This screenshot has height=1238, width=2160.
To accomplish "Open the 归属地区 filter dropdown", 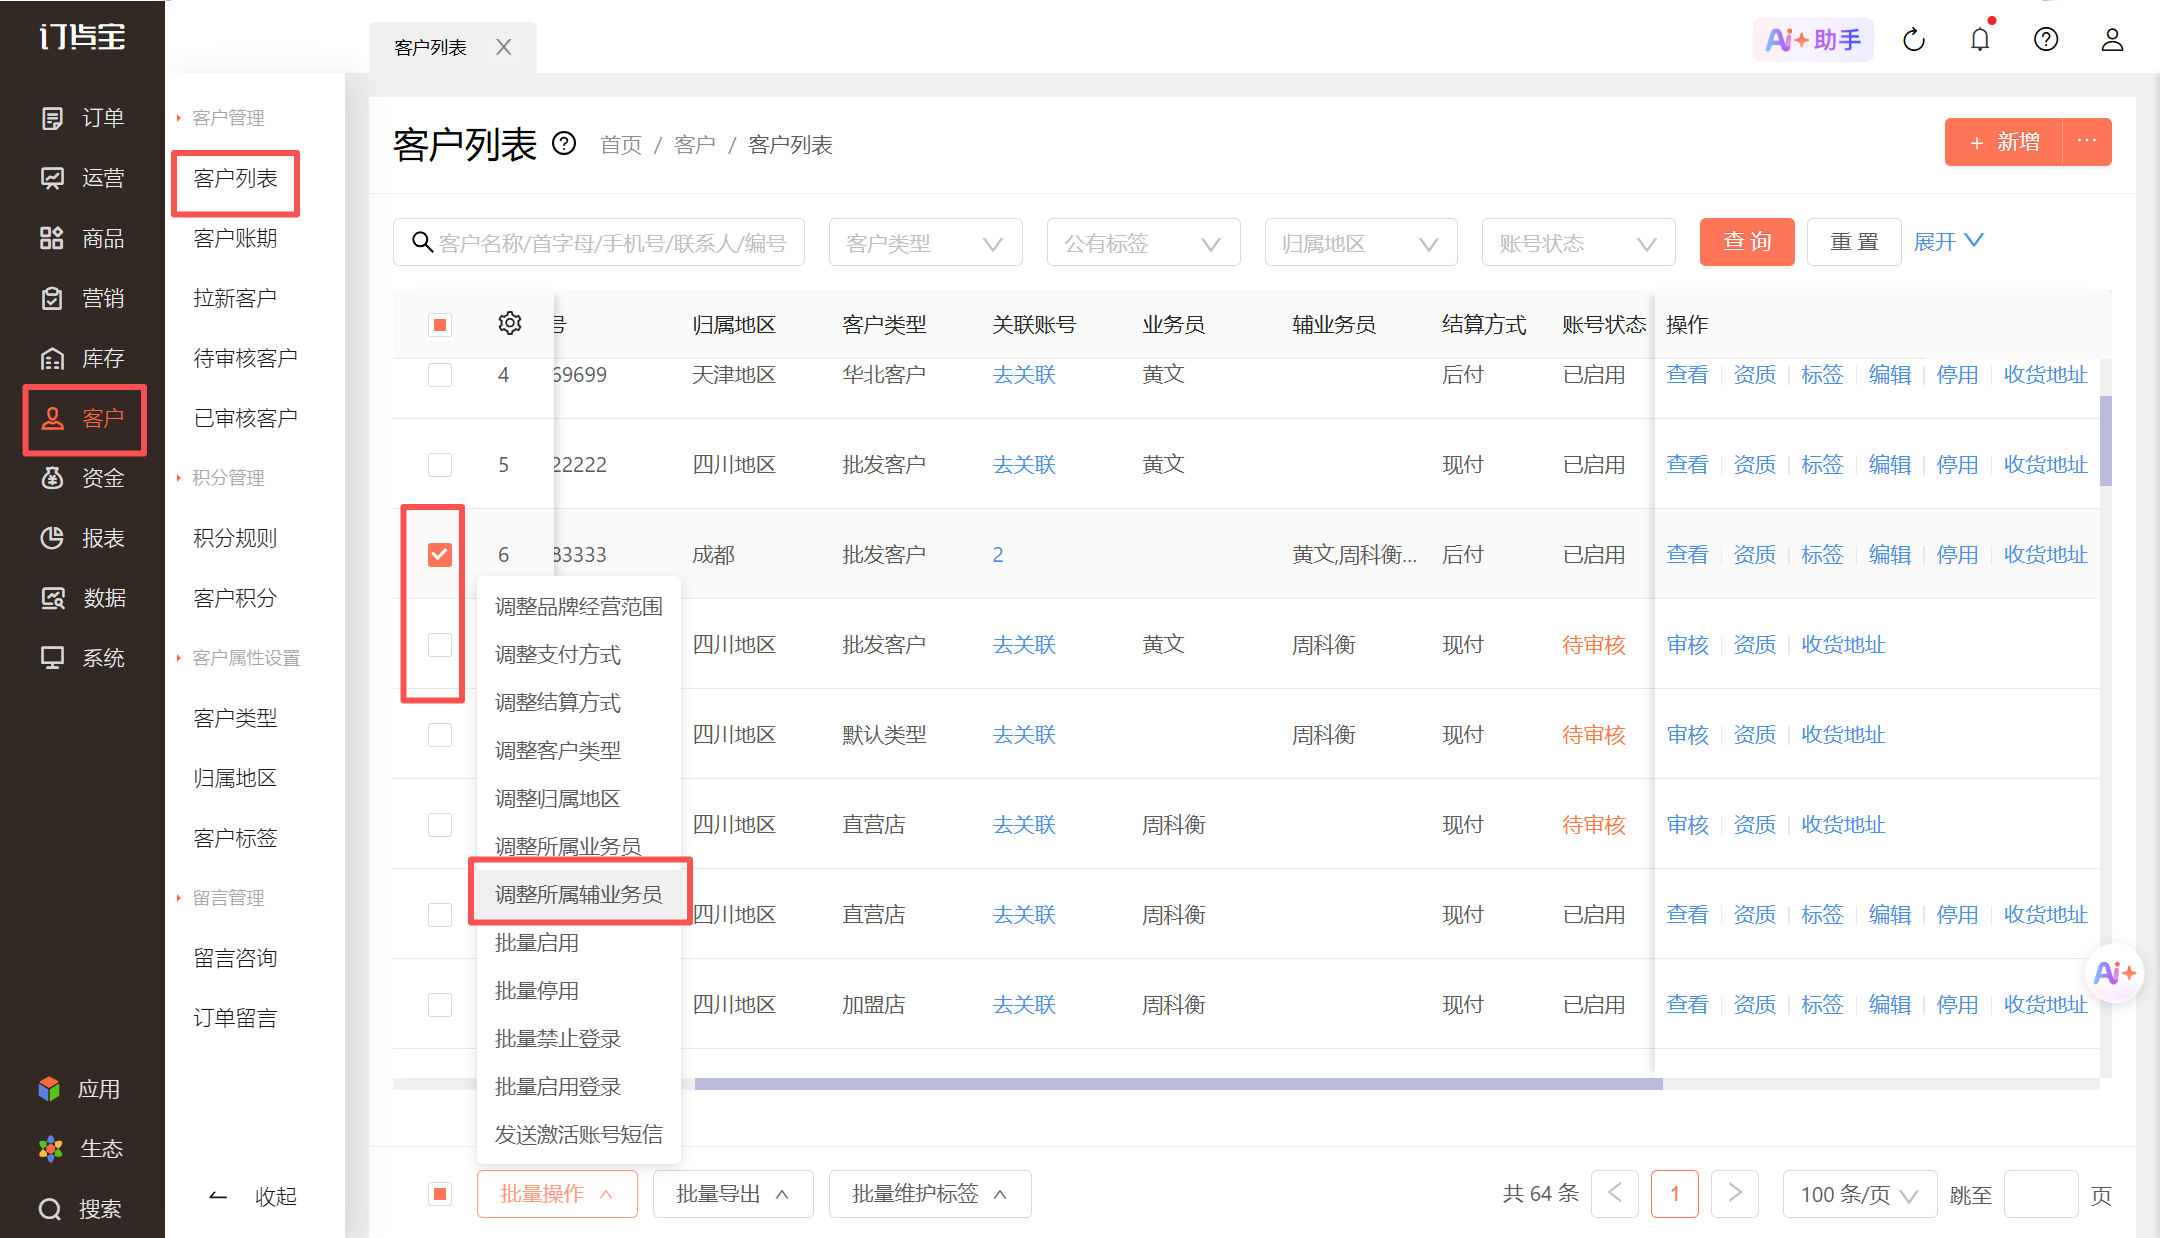I will click(x=1361, y=242).
